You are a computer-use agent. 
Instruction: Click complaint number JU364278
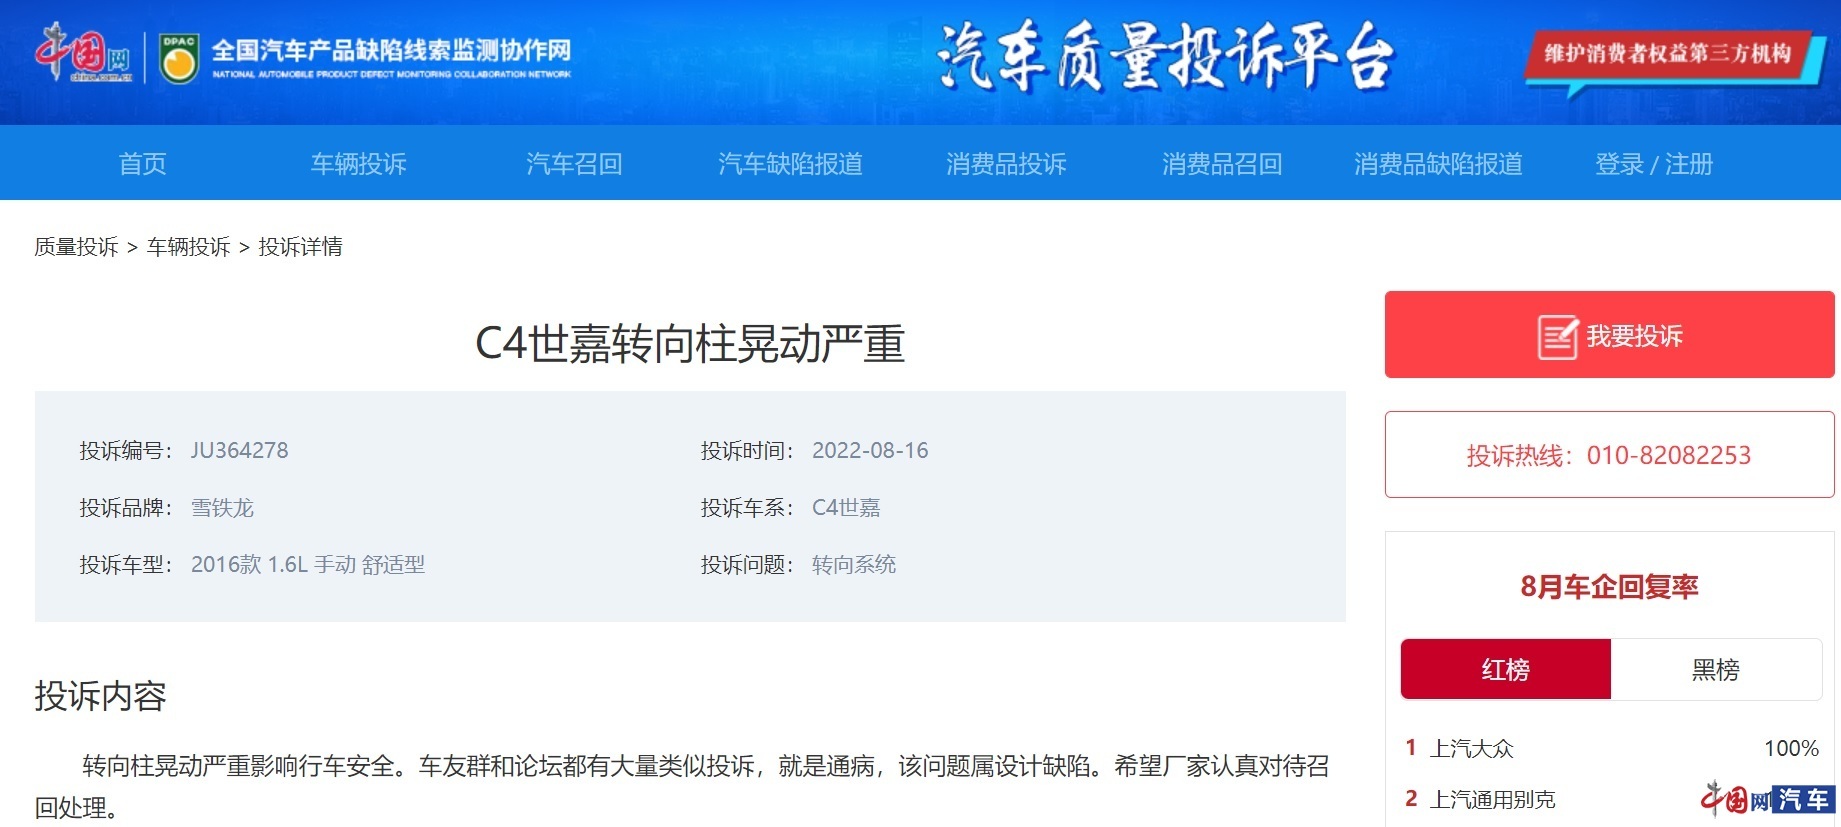[240, 451]
